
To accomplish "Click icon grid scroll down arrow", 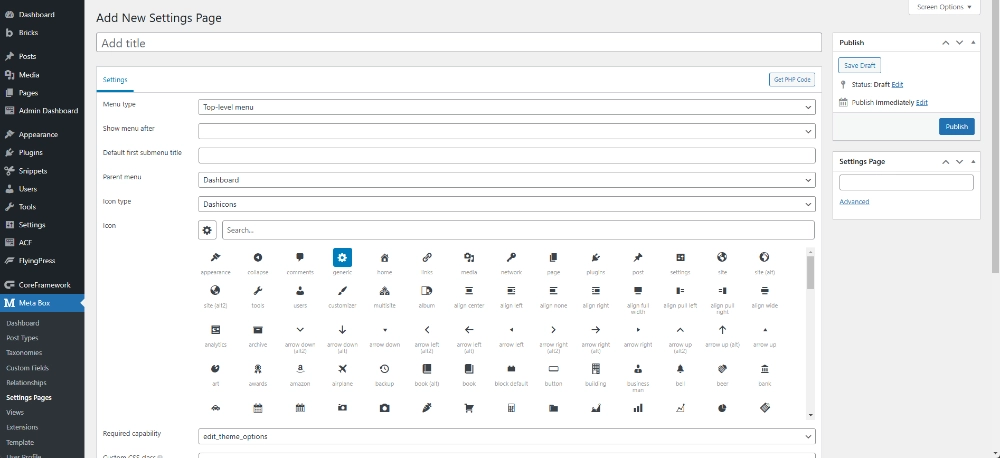I will (810, 415).
